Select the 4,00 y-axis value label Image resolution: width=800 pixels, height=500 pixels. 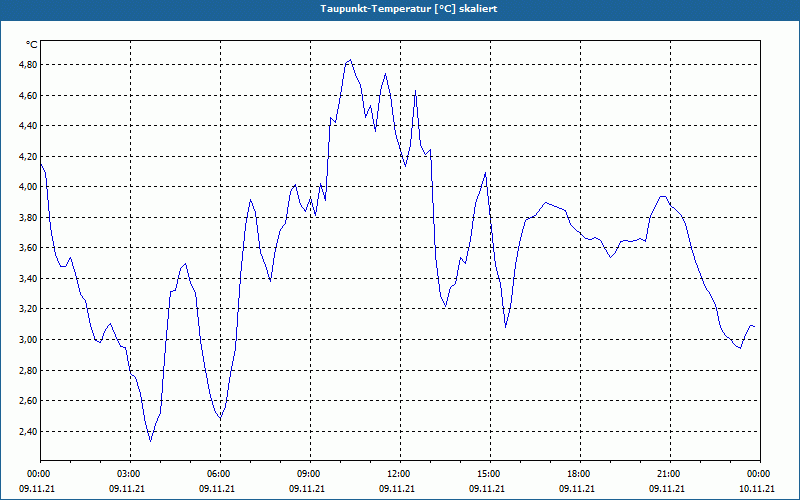(29, 187)
